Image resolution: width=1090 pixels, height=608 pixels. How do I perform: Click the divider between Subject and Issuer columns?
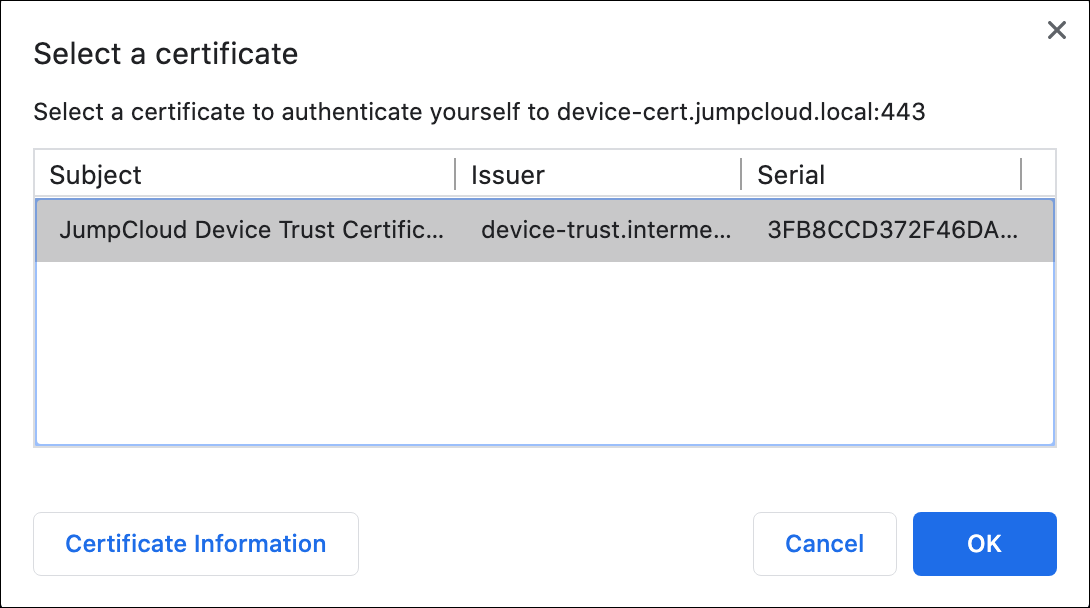tap(456, 174)
